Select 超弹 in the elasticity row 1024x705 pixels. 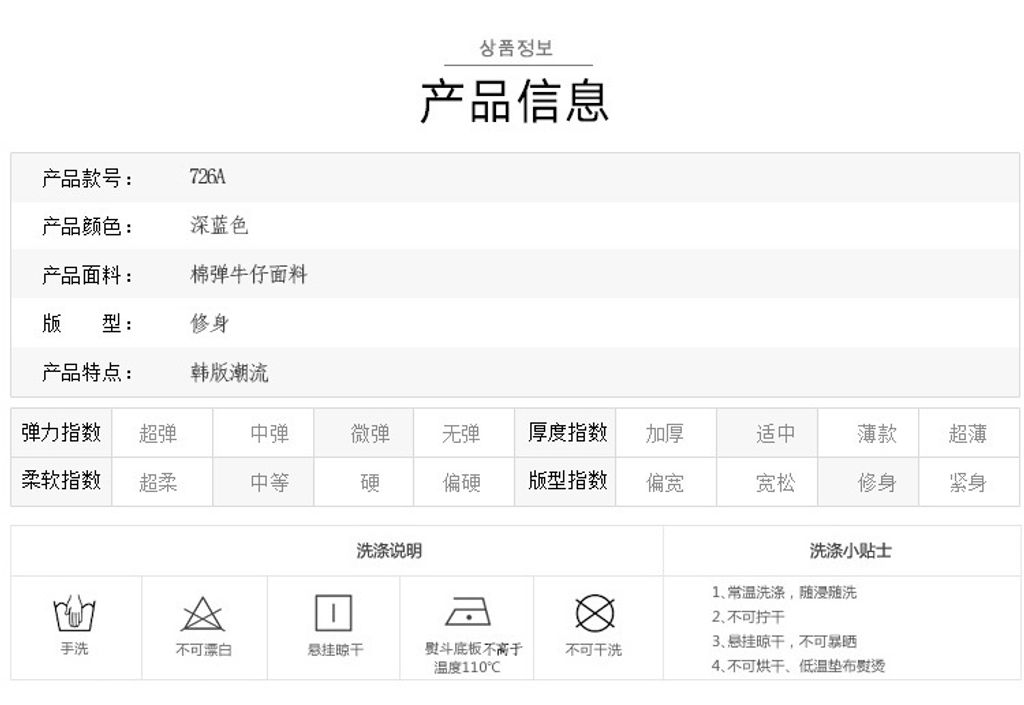coord(158,434)
